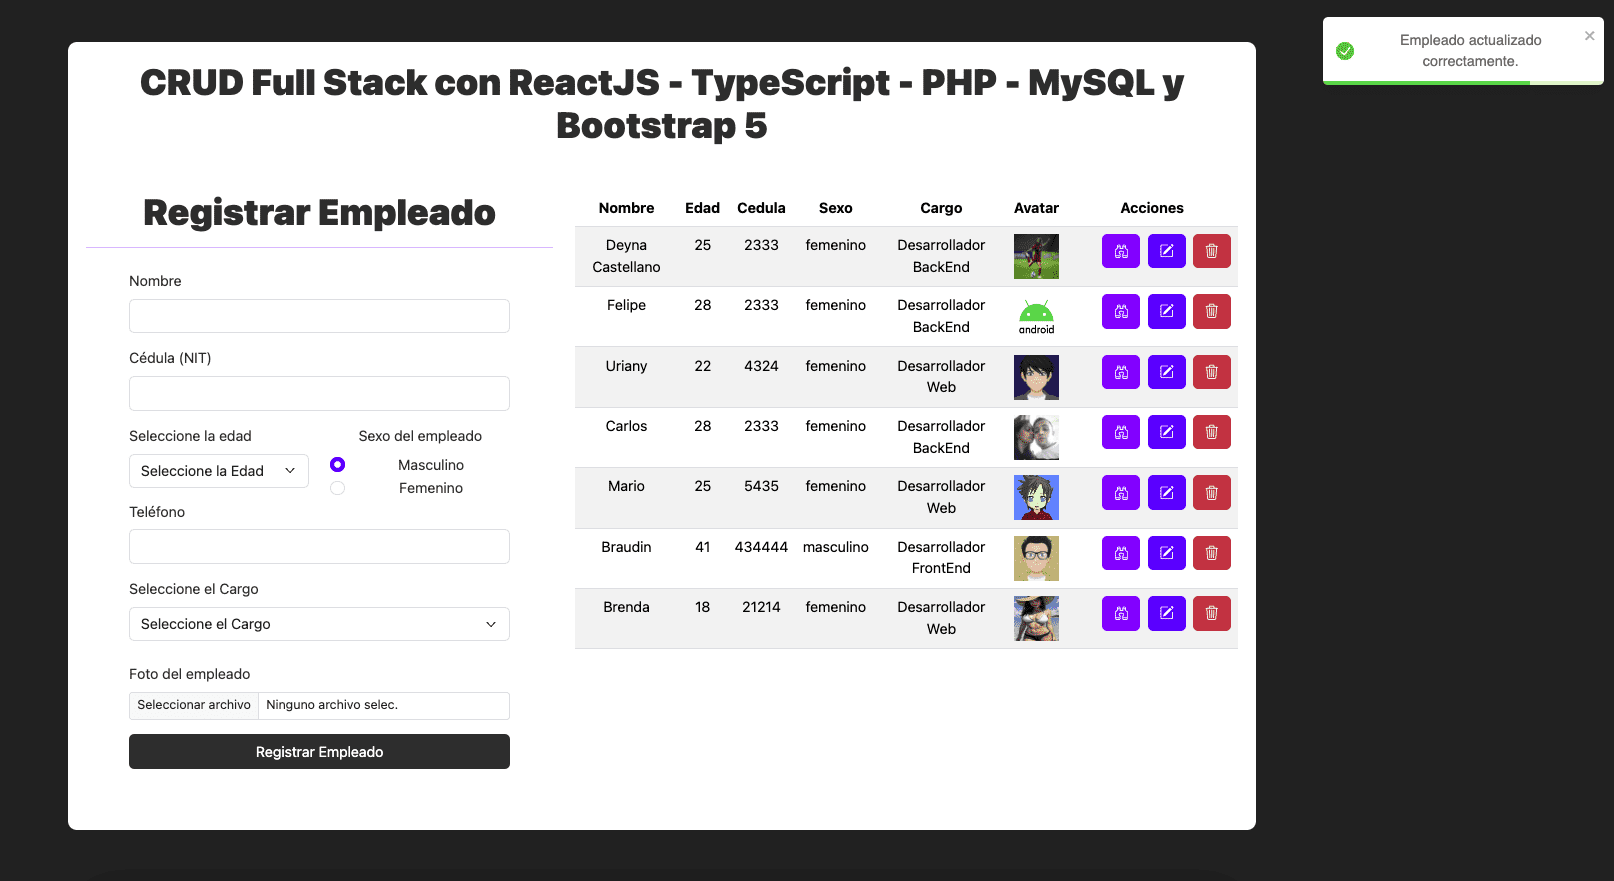This screenshot has width=1614, height=881.
Task: View details for Carlos
Action: click(x=1121, y=432)
